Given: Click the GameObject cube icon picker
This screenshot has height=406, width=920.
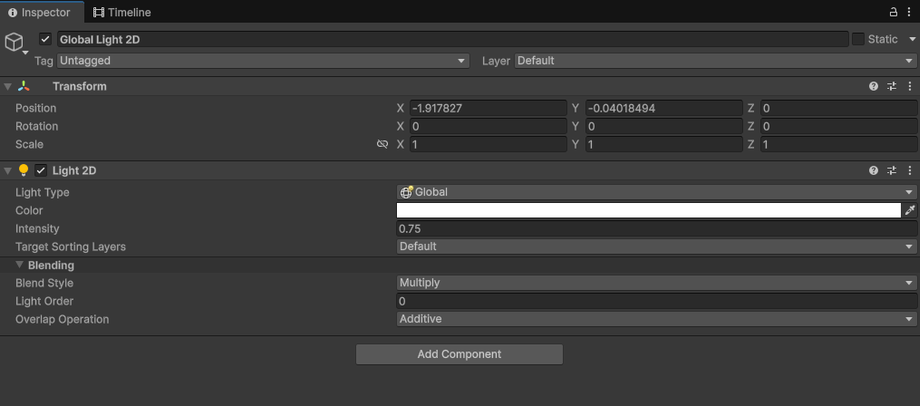Looking at the screenshot, I should (x=15, y=42).
